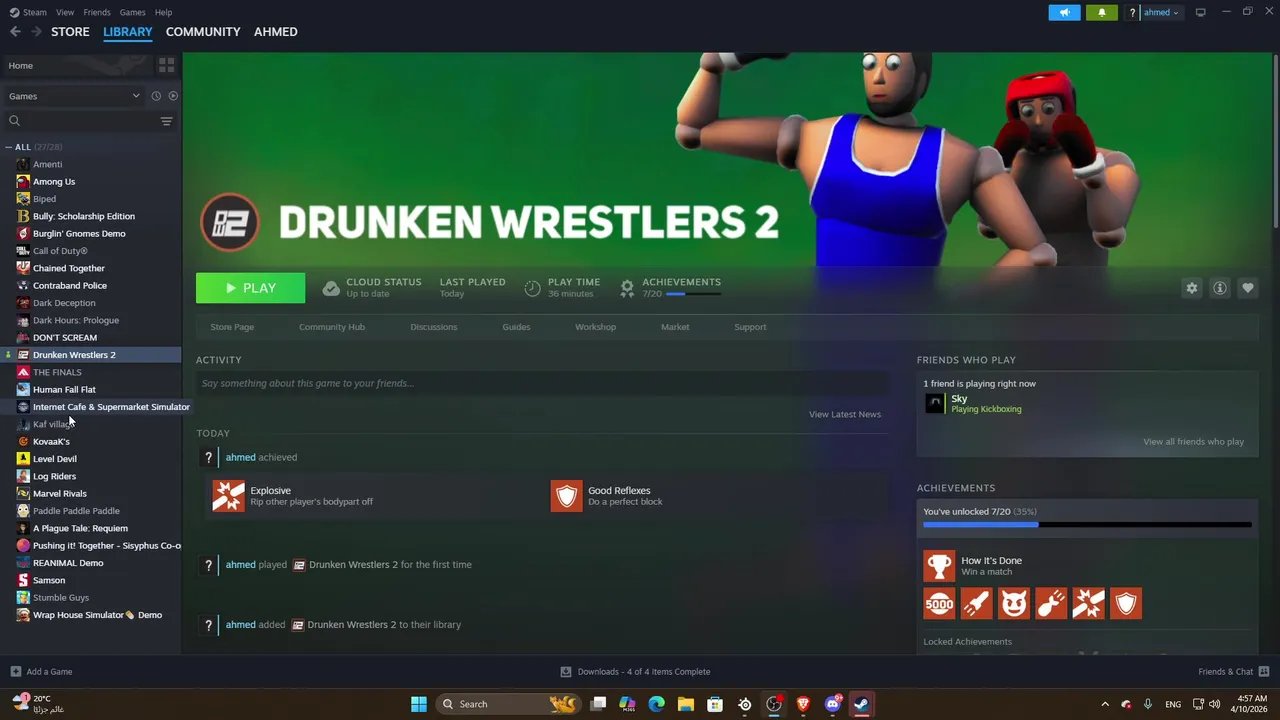Click the How It's Done trophy icon

tap(939, 565)
